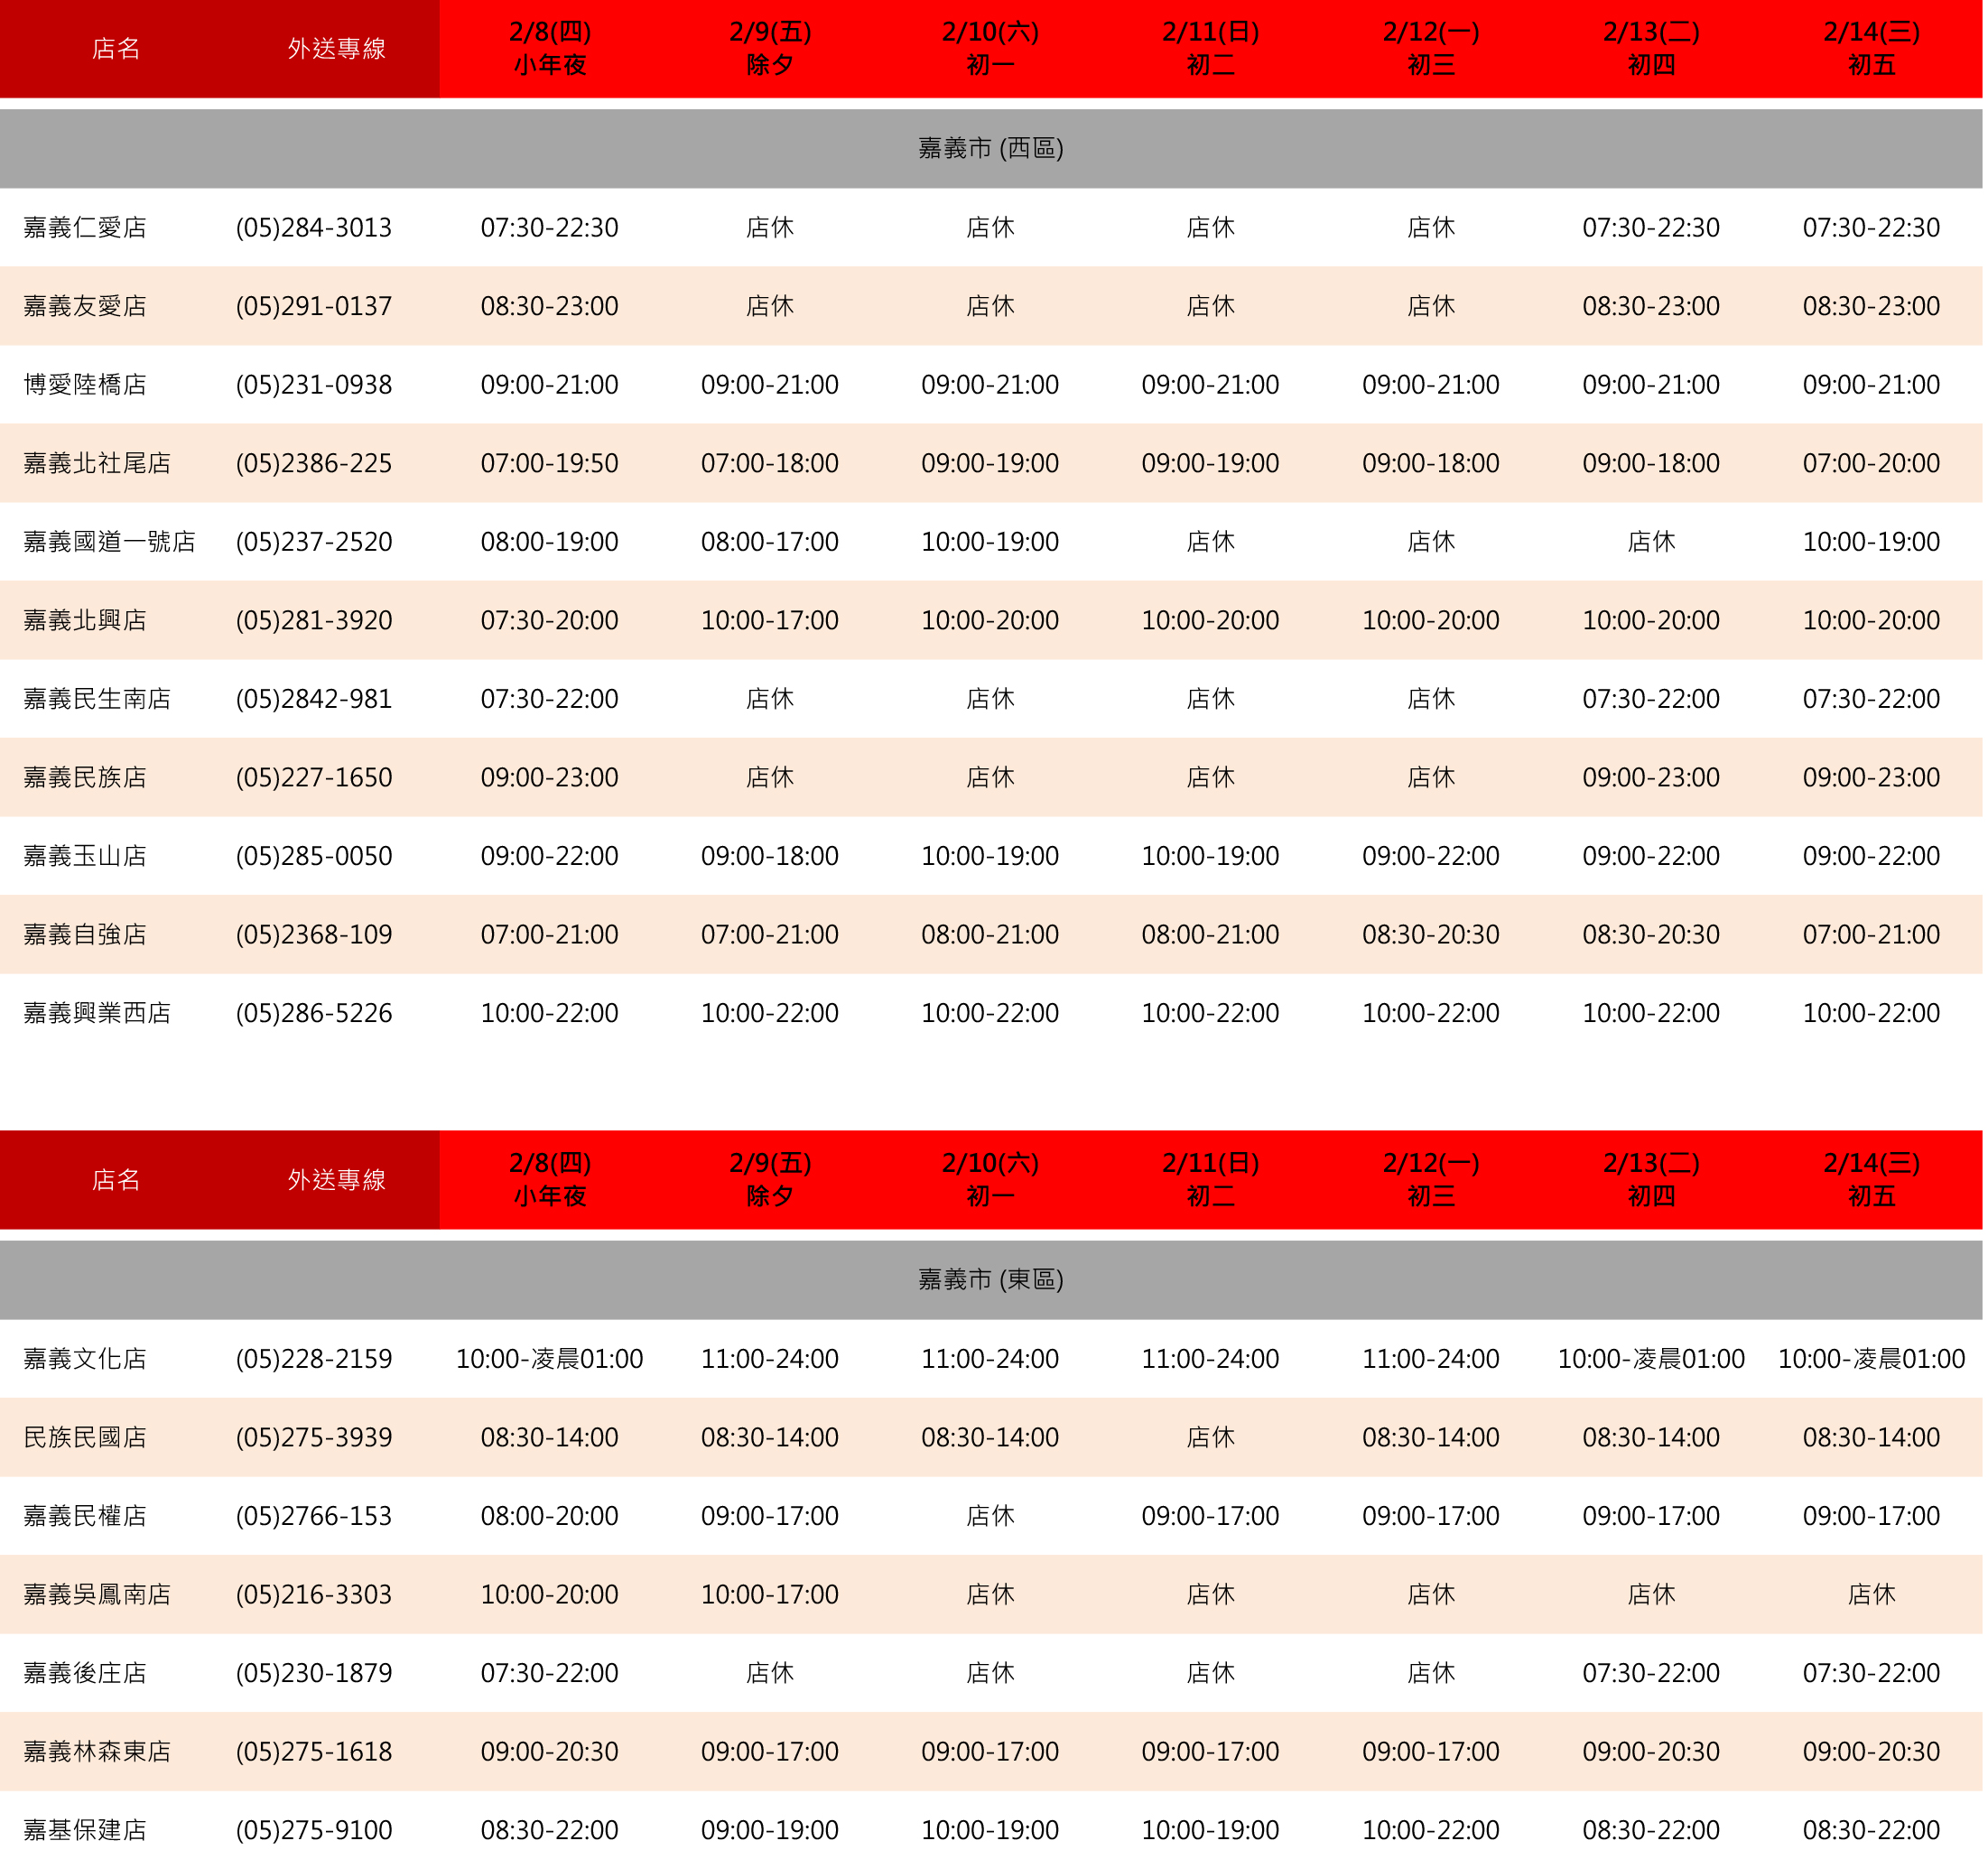
Task: Click 嘉義民生南店 store name
Action: click(97, 699)
